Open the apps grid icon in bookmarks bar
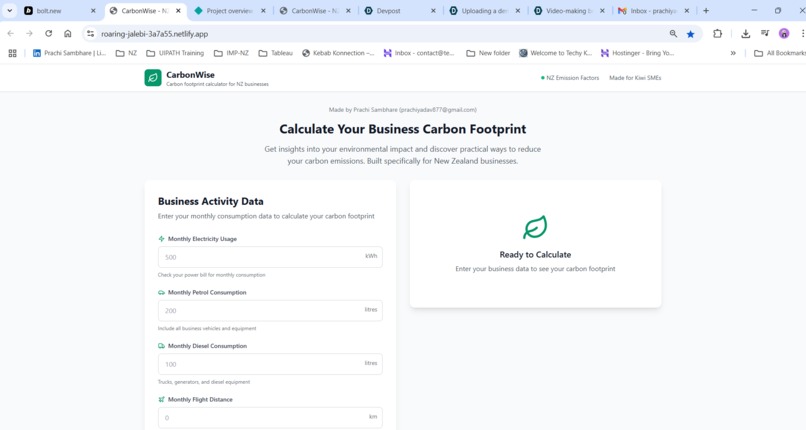The image size is (806, 430). (x=12, y=53)
